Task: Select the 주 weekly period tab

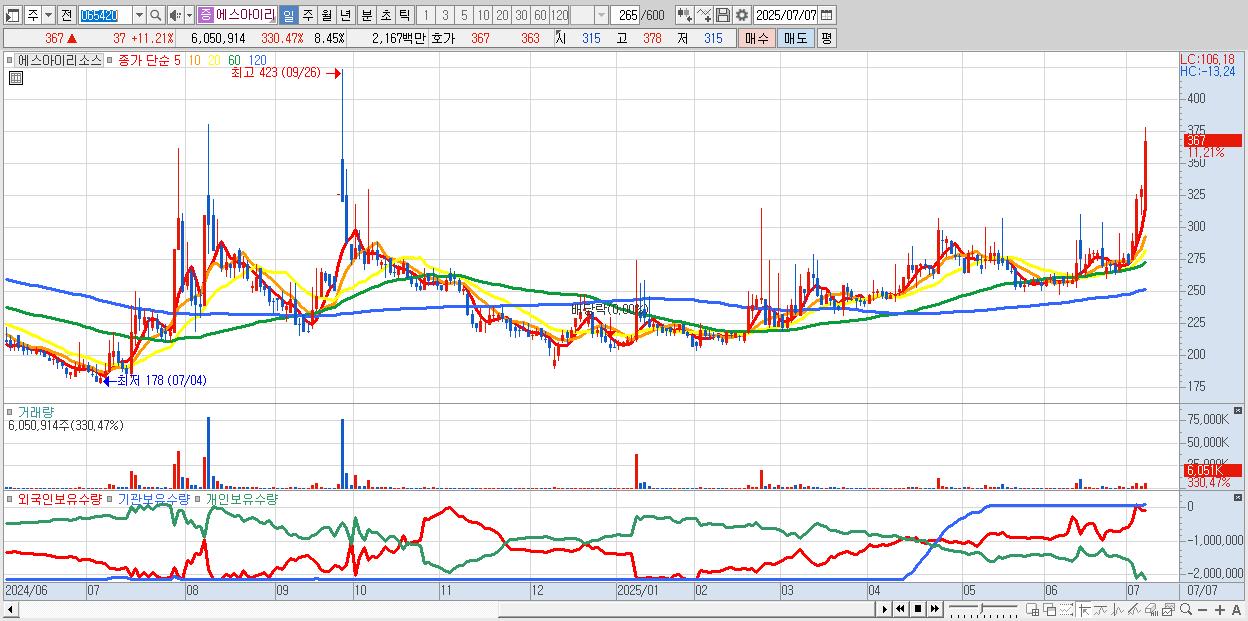Action: (x=307, y=15)
